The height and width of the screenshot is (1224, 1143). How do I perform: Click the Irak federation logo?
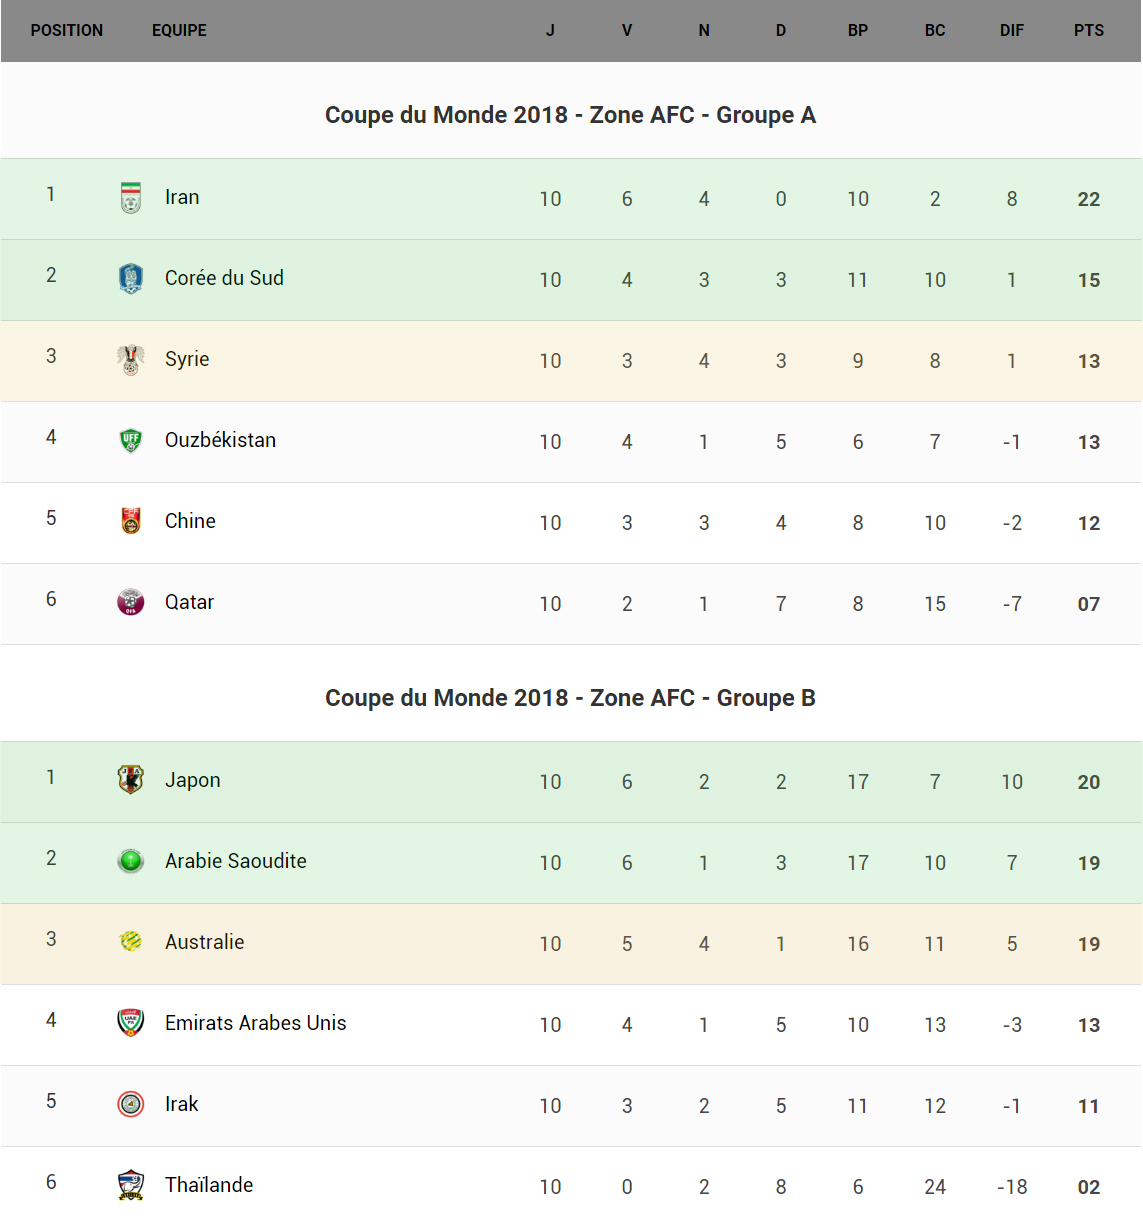coord(131,1104)
